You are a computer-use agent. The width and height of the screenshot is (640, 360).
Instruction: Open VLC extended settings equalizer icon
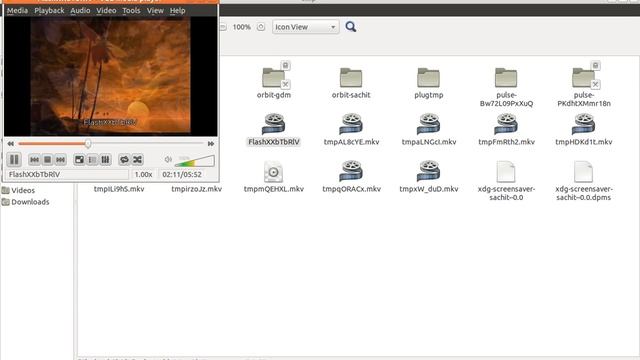[105, 160]
